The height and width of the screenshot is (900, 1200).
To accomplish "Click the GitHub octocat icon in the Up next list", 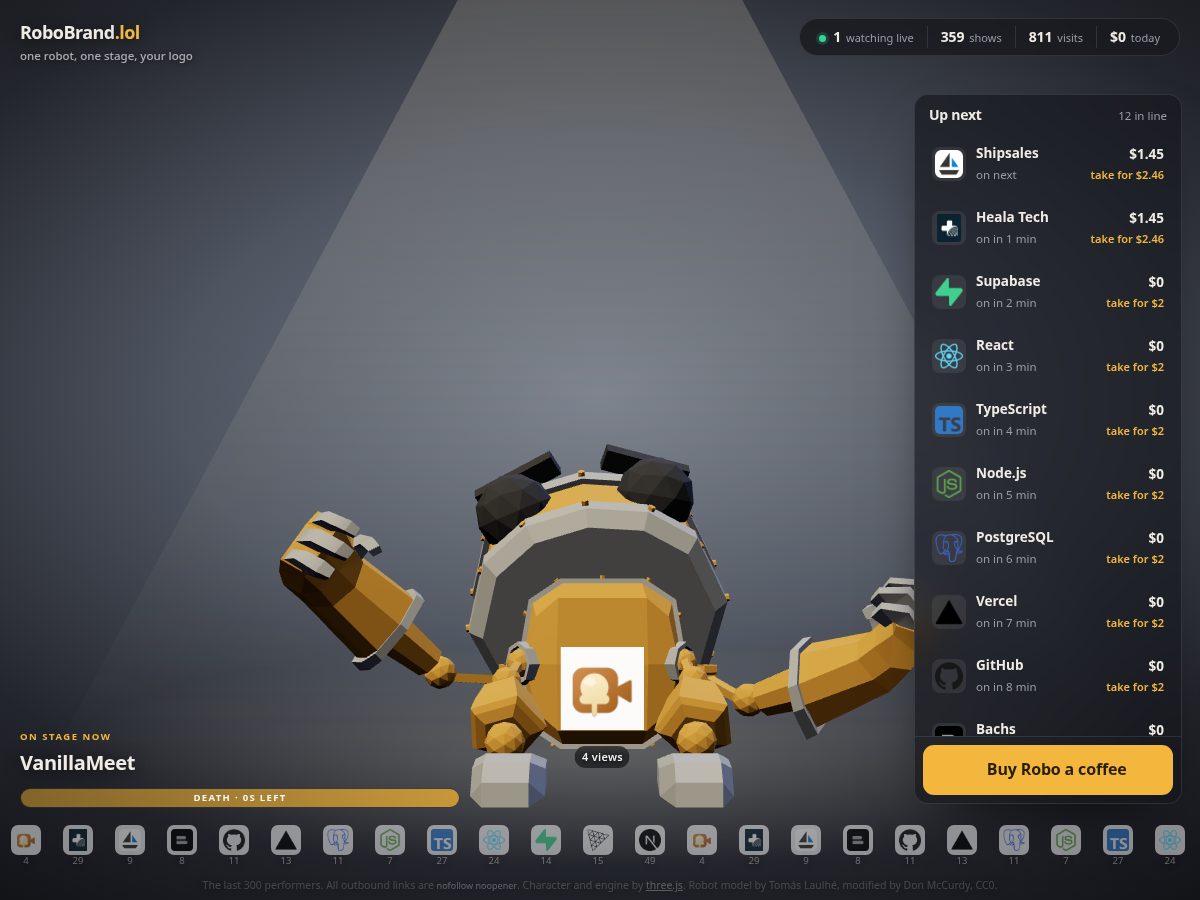I will [x=949, y=676].
